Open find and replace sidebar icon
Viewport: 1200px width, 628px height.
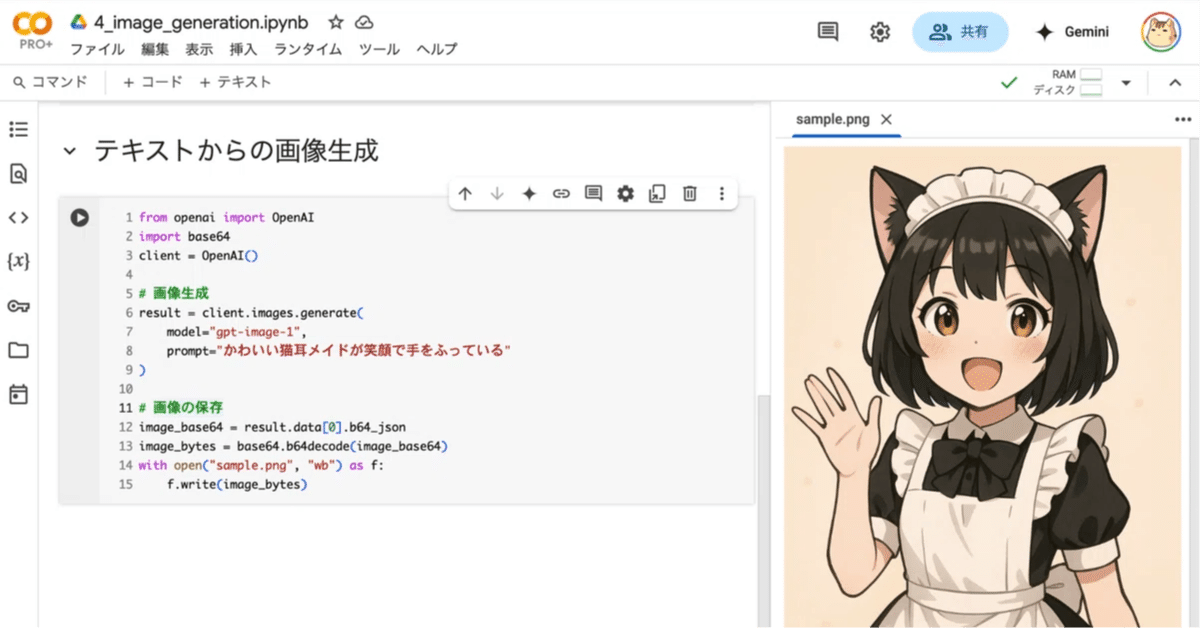click(x=18, y=174)
